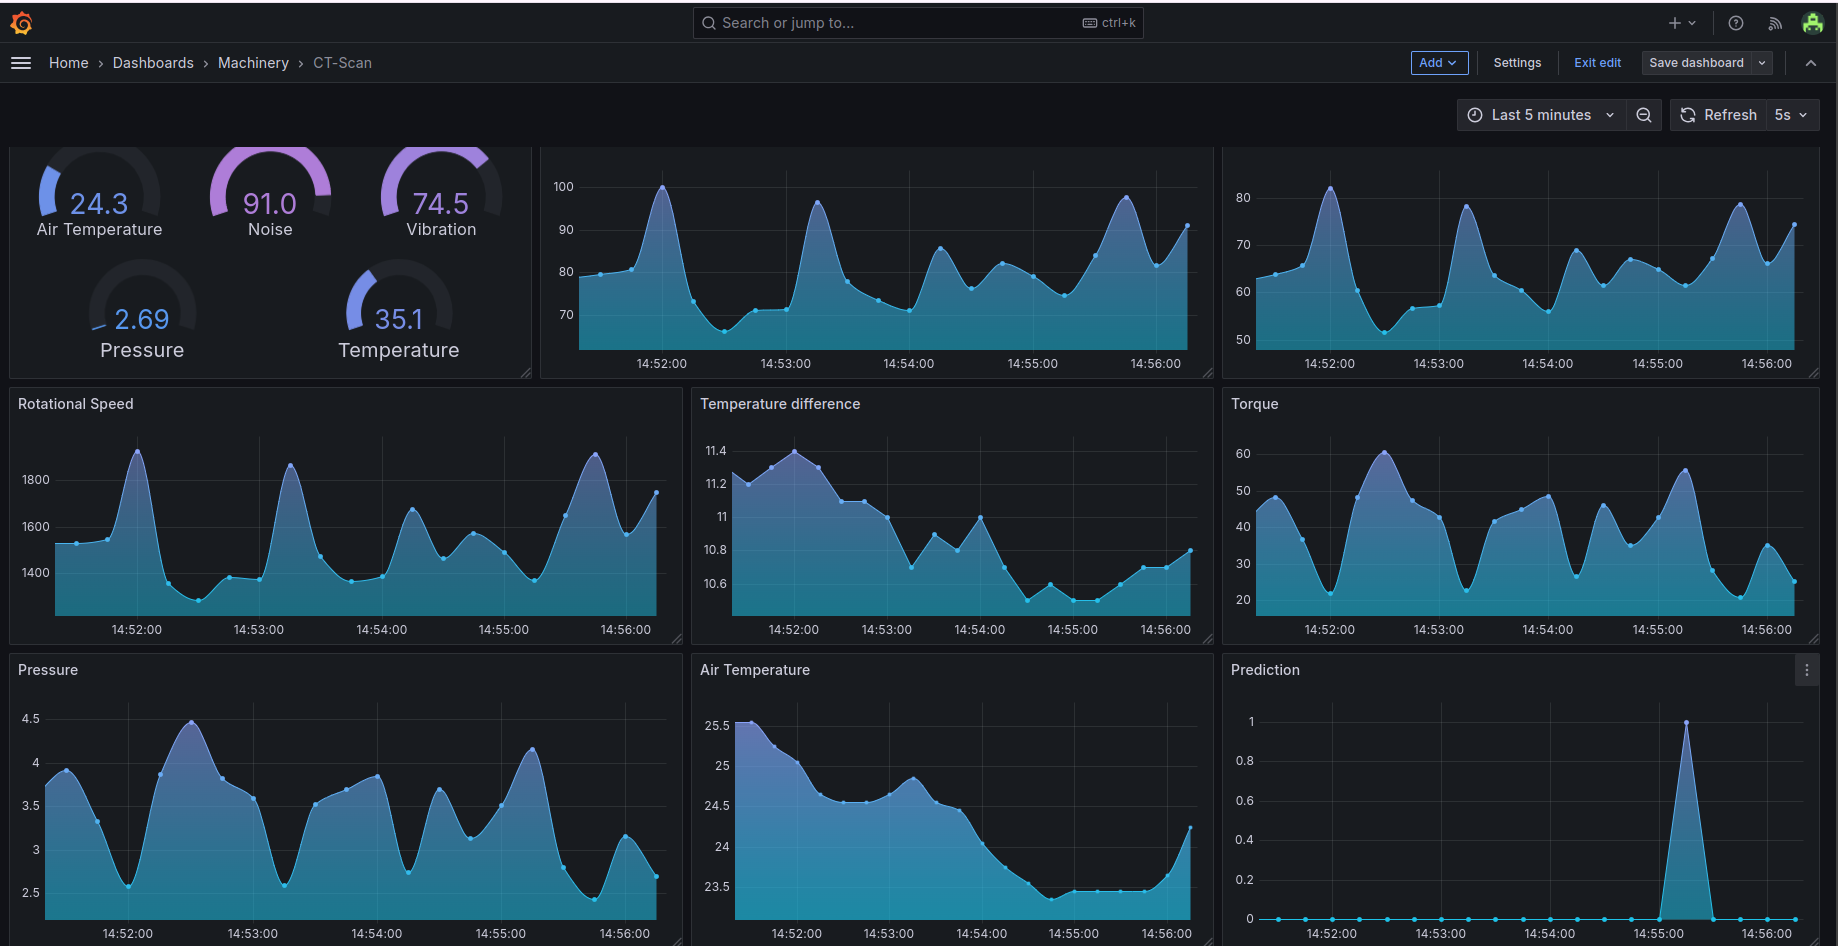Click the zoom out time range icon
The image size is (1838, 946).
coord(1644,115)
